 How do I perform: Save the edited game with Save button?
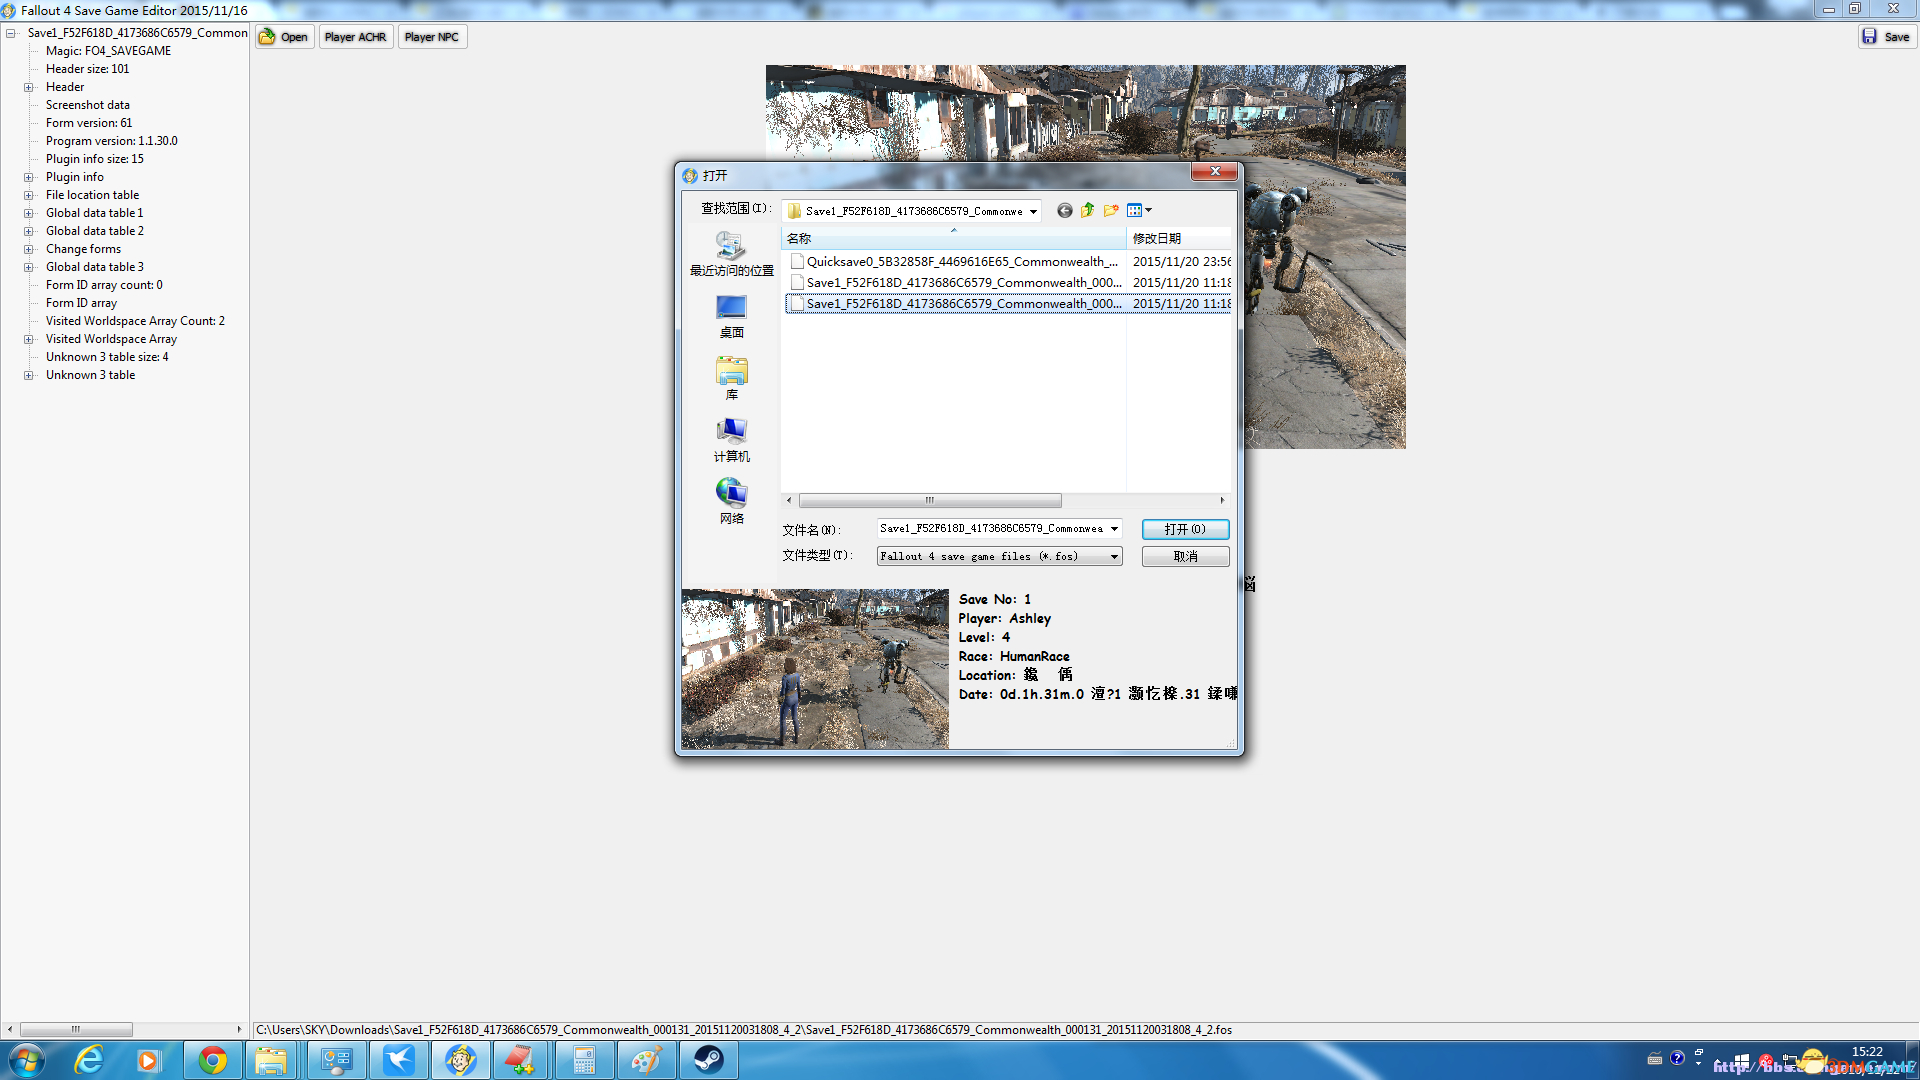pos(1886,37)
